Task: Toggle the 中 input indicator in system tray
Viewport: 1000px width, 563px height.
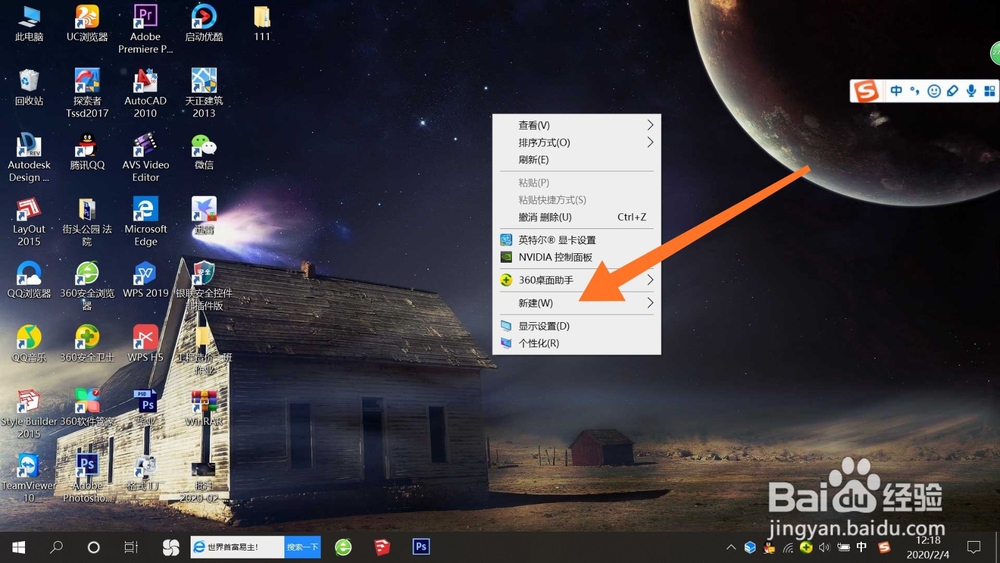Action: 862,547
